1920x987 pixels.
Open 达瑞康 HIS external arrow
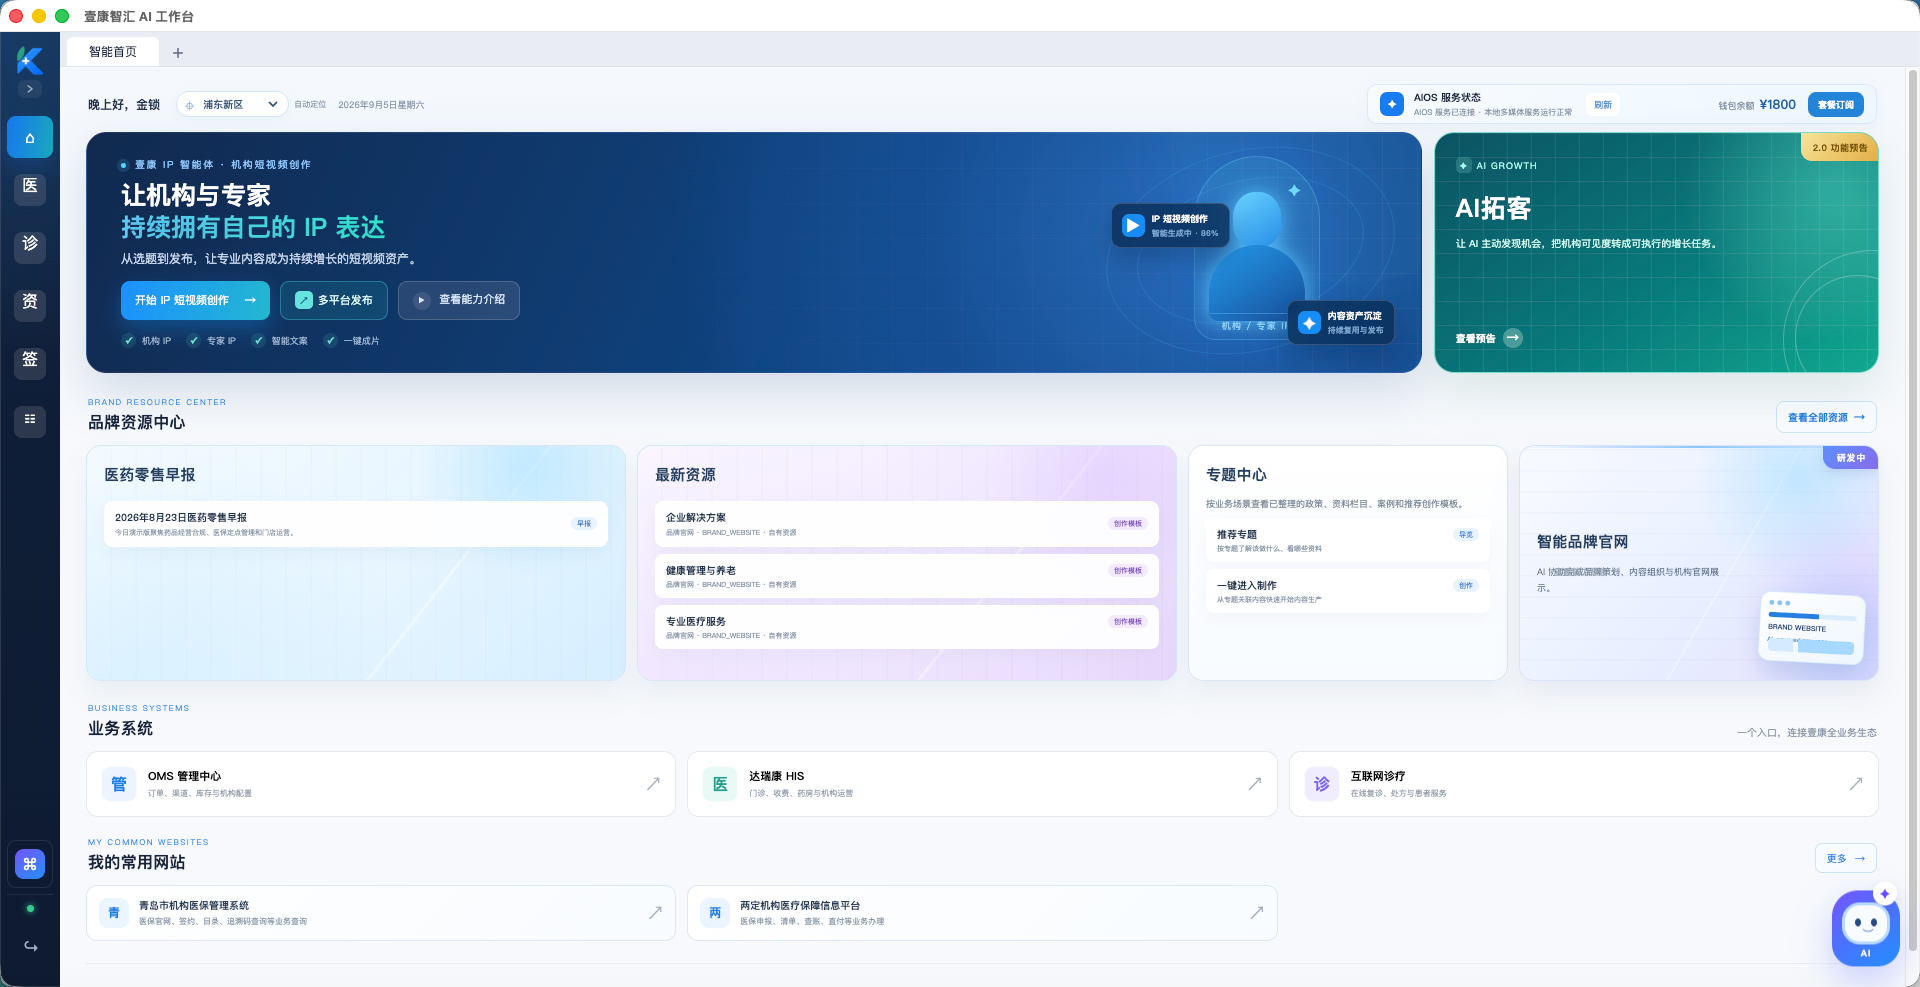coord(1254,784)
